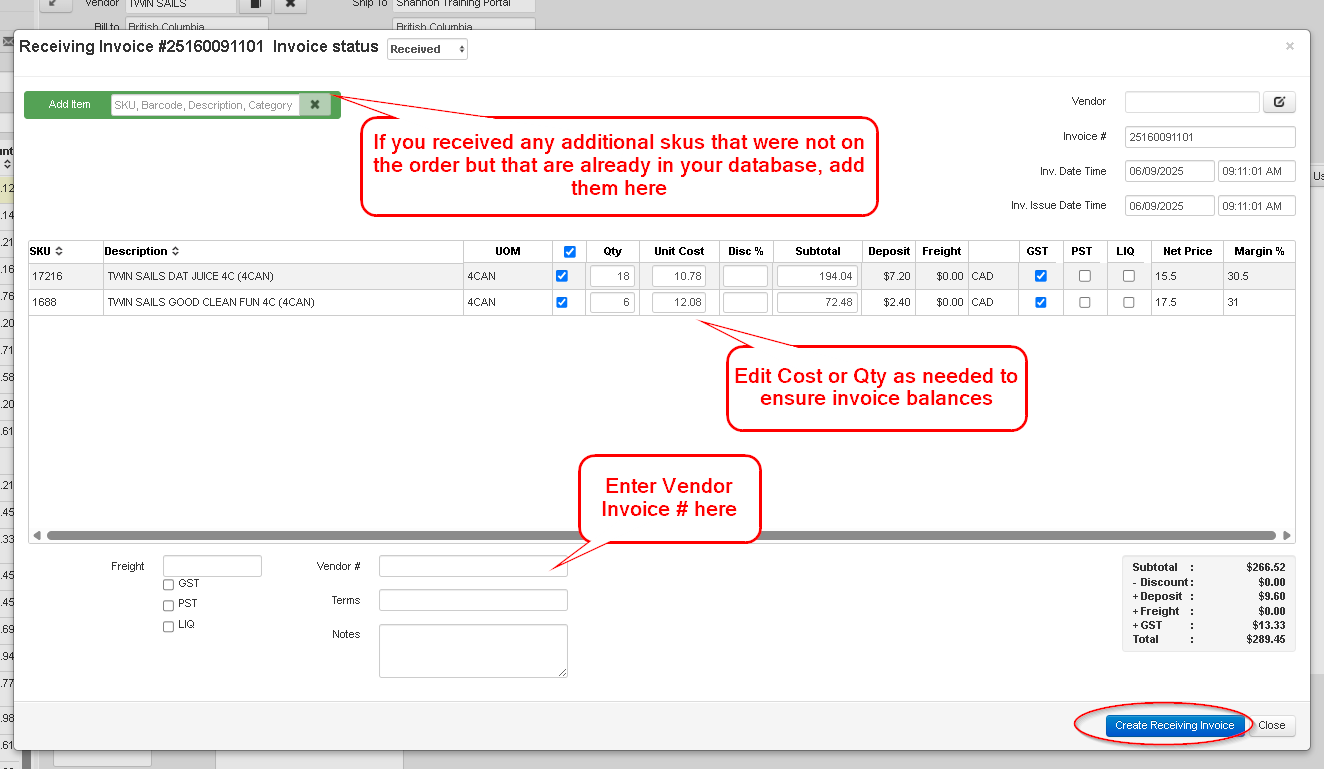The image size is (1324, 769).
Task: Check the freight GST checkbox
Action: 169,585
